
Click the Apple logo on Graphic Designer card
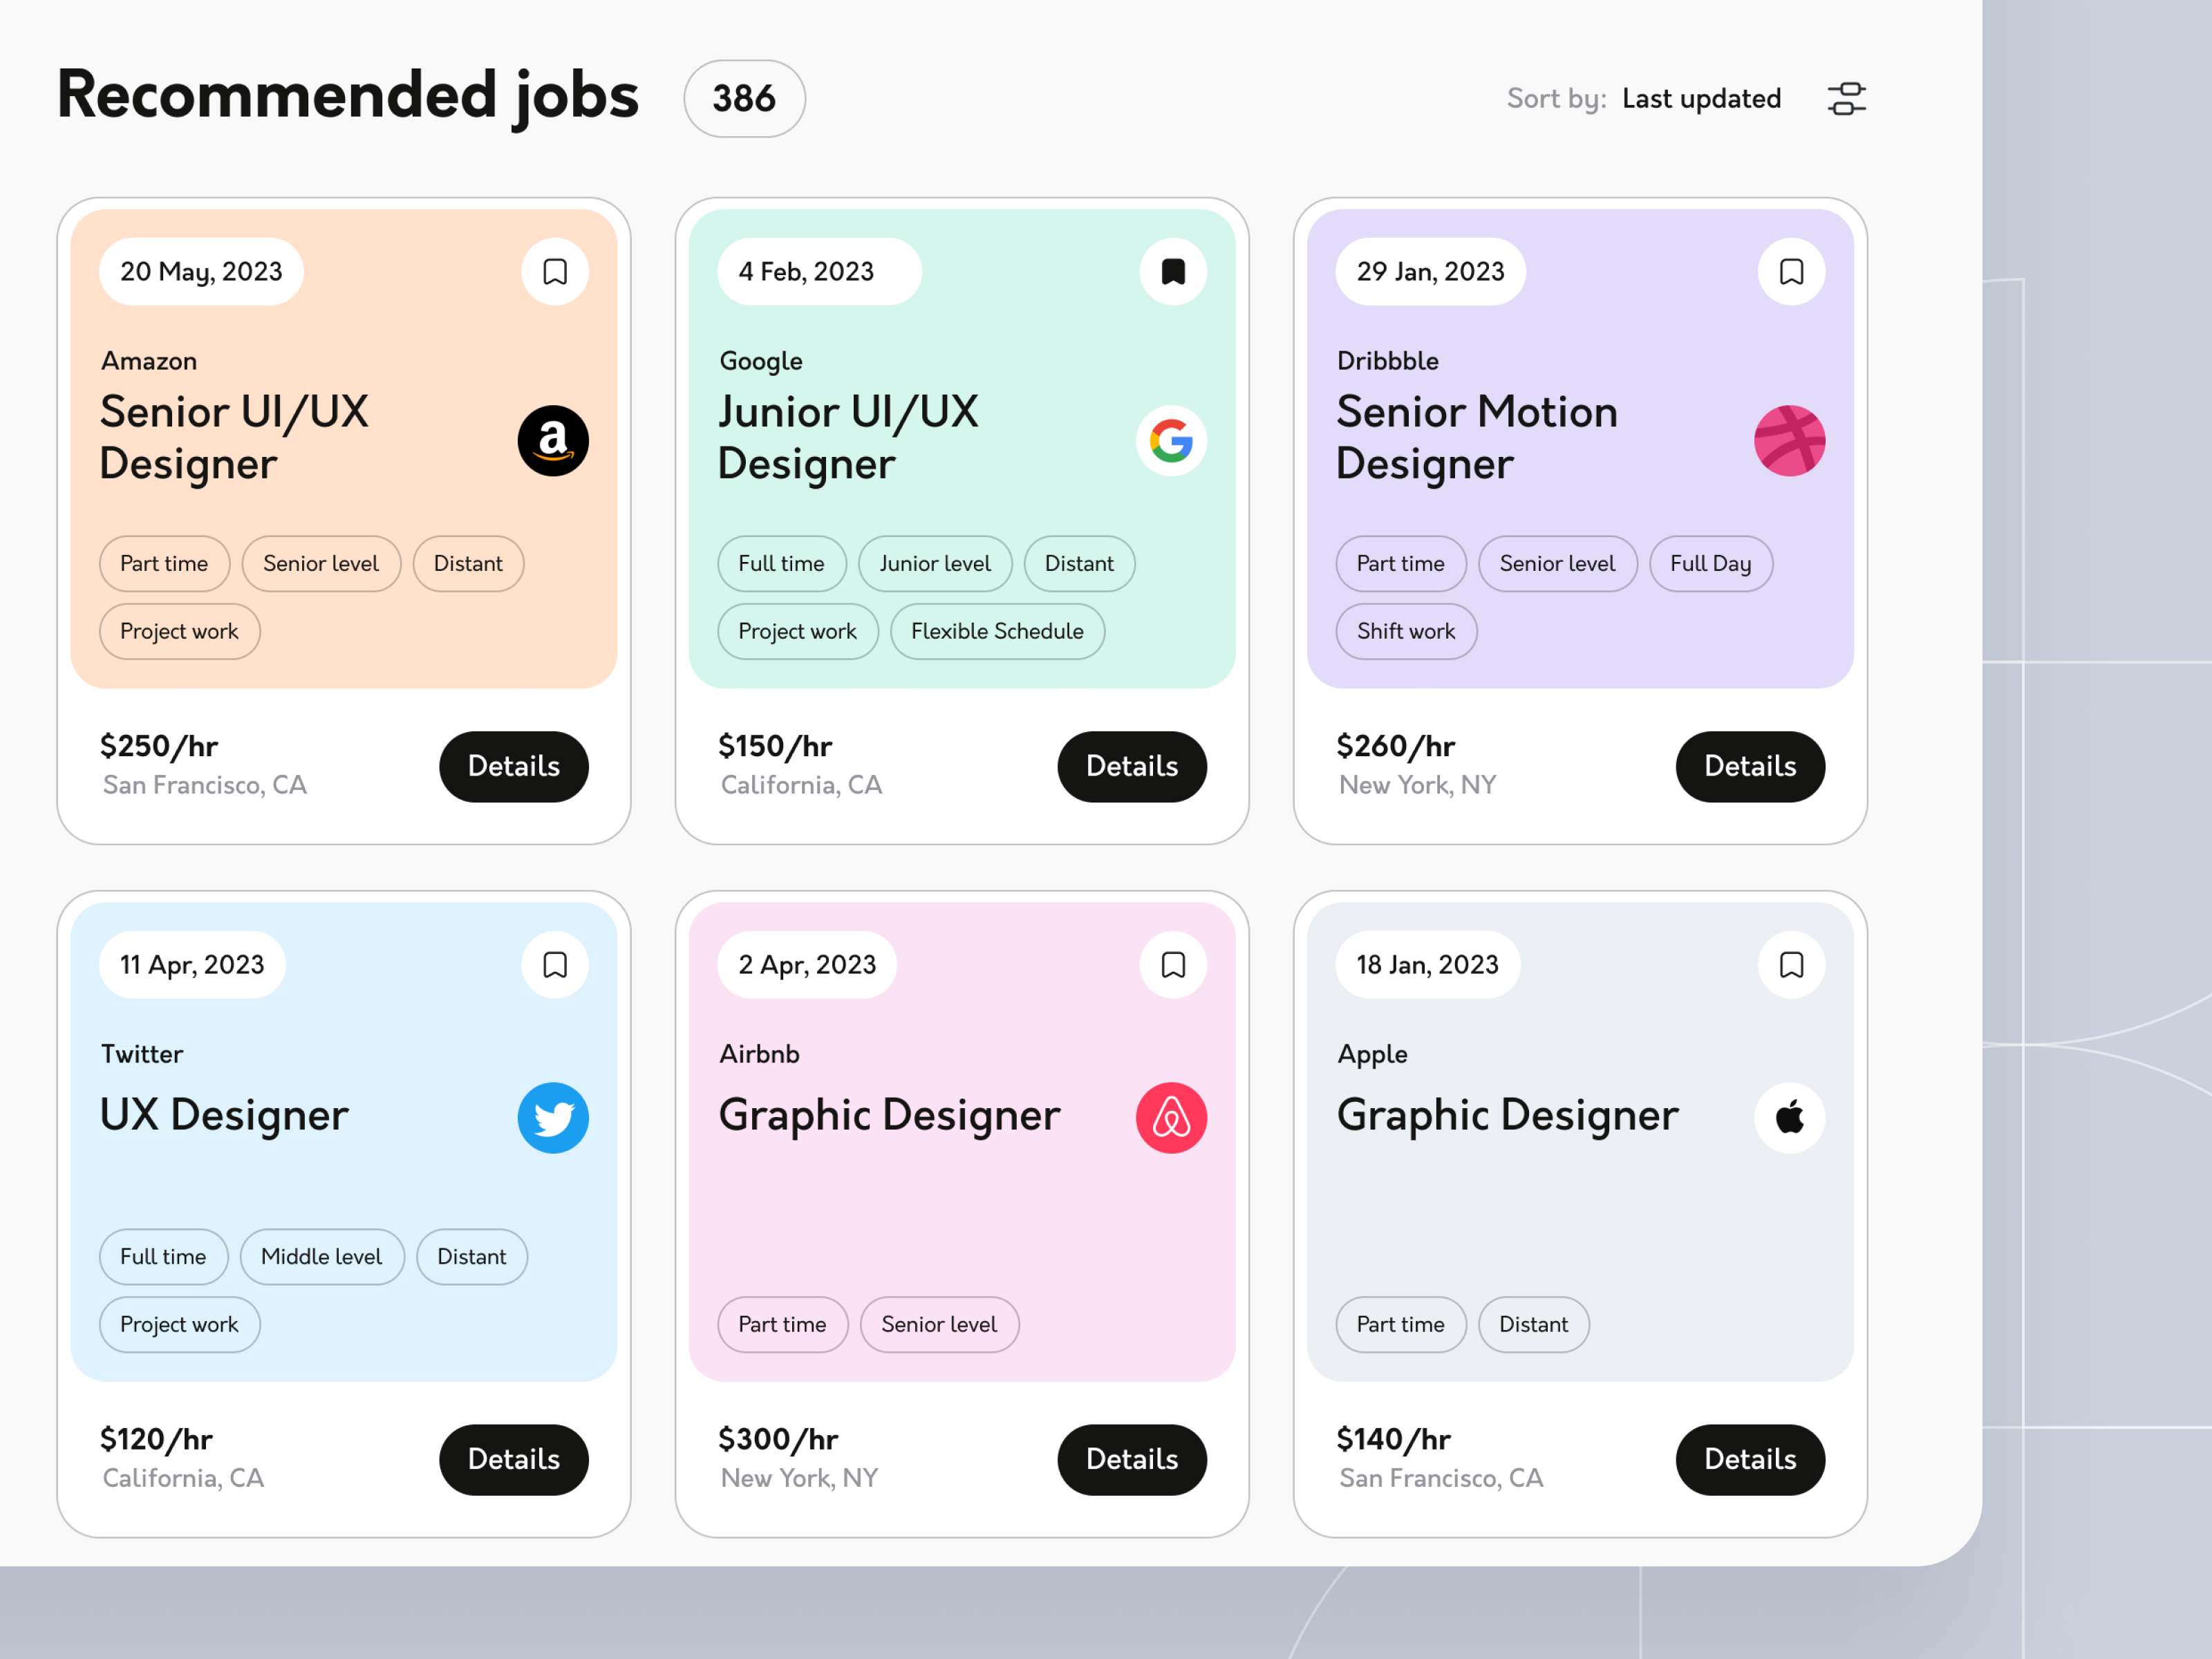(x=1791, y=1117)
